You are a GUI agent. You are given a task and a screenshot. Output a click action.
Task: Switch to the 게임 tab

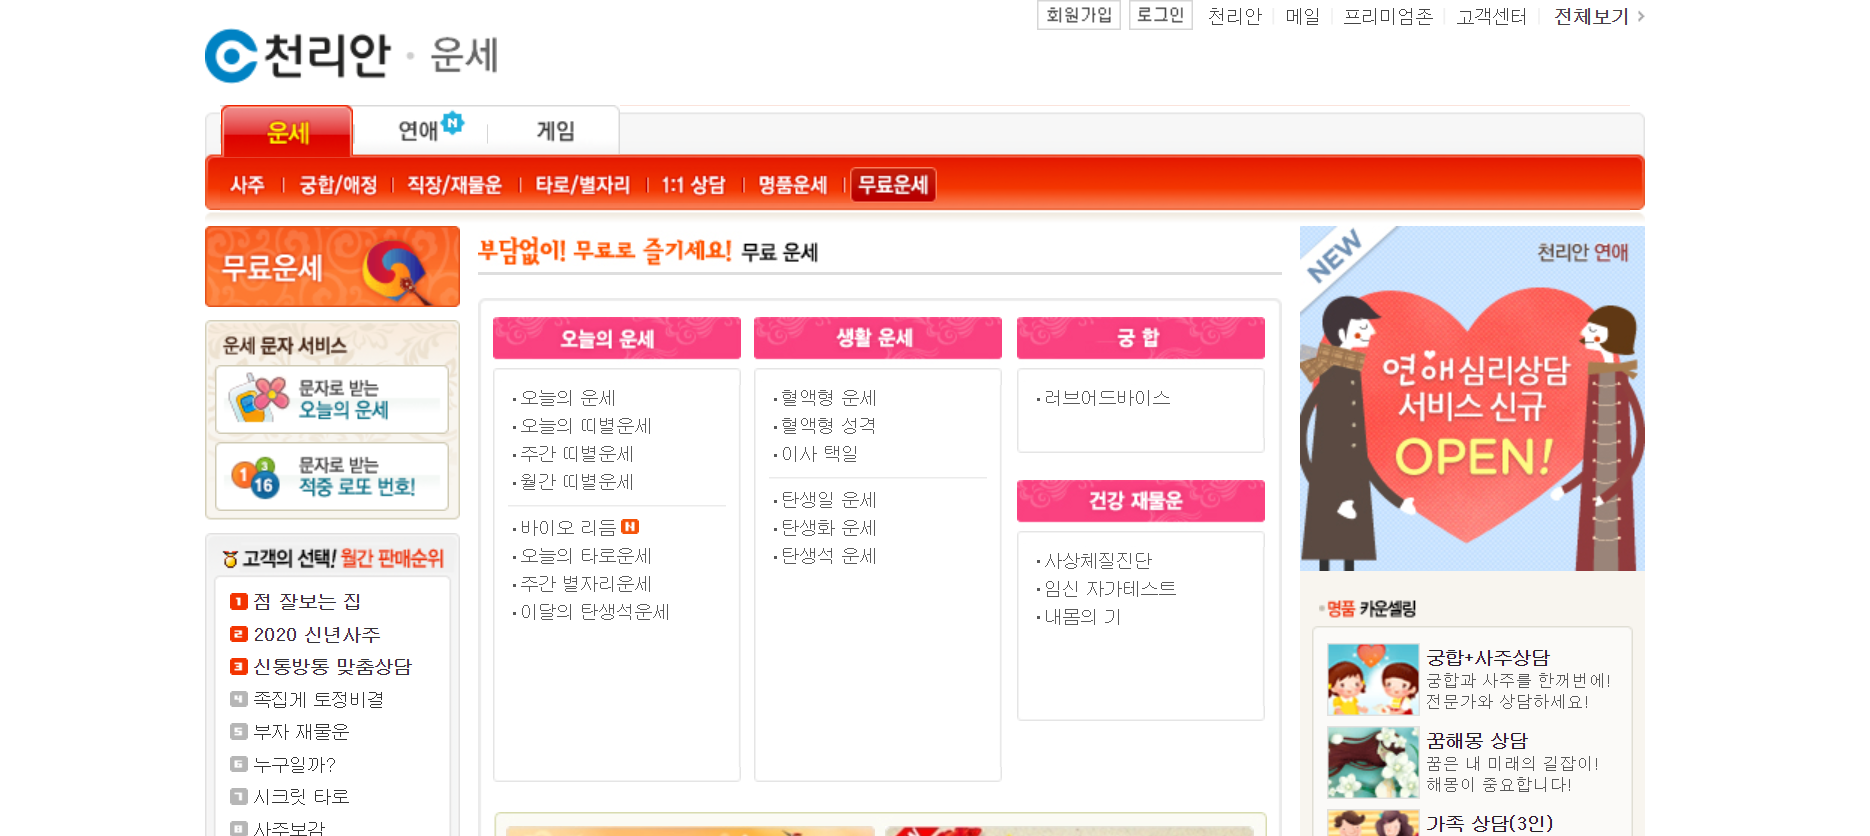tap(555, 131)
